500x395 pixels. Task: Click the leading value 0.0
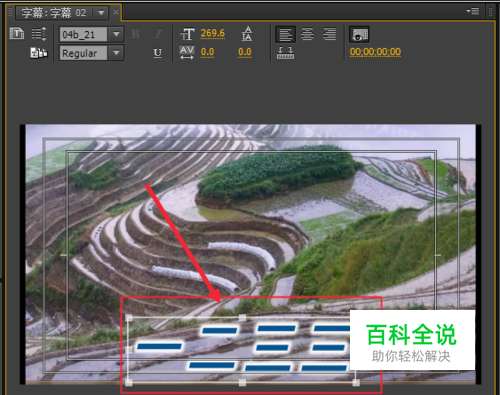(x=245, y=52)
